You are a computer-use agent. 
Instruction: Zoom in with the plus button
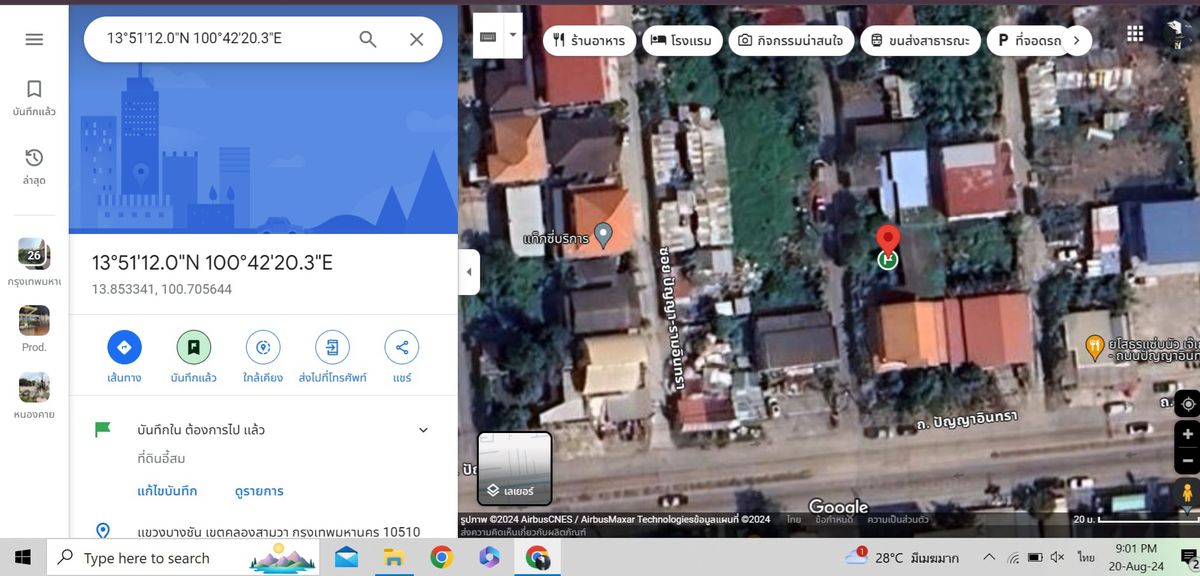point(1188,434)
